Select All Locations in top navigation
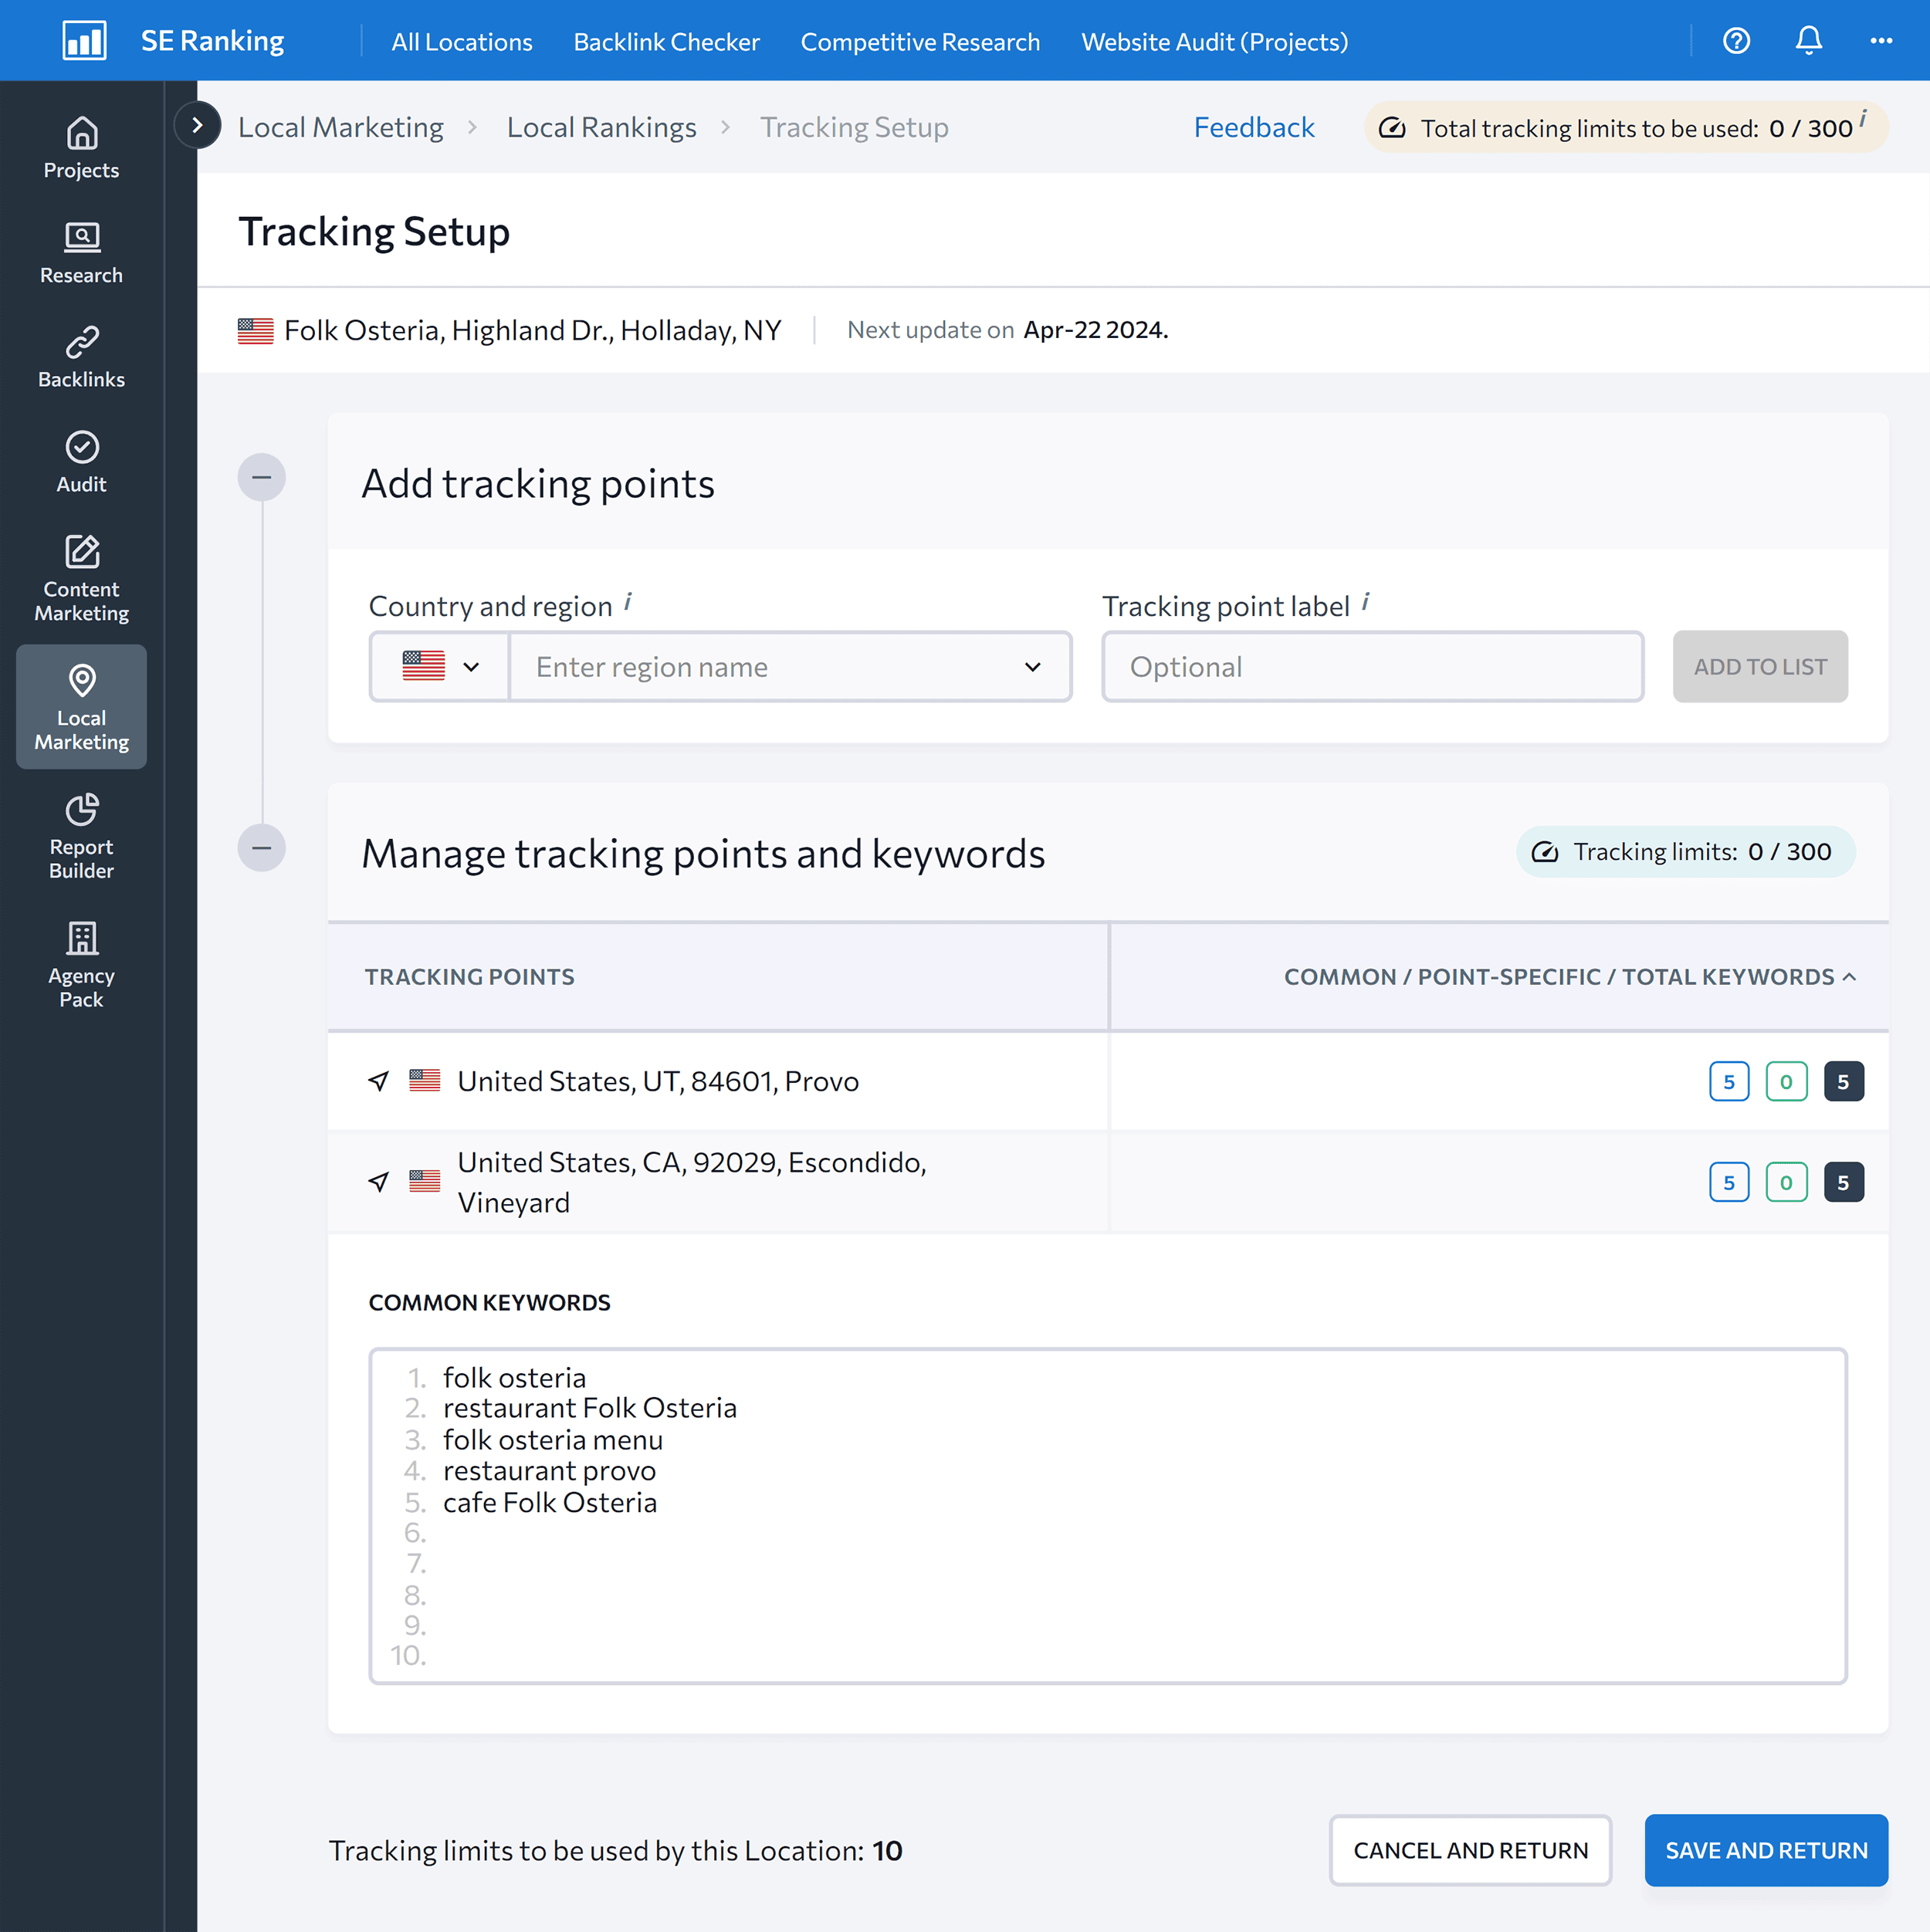This screenshot has width=1930, height=1932. pyautogui.click(x=461, y=41)
